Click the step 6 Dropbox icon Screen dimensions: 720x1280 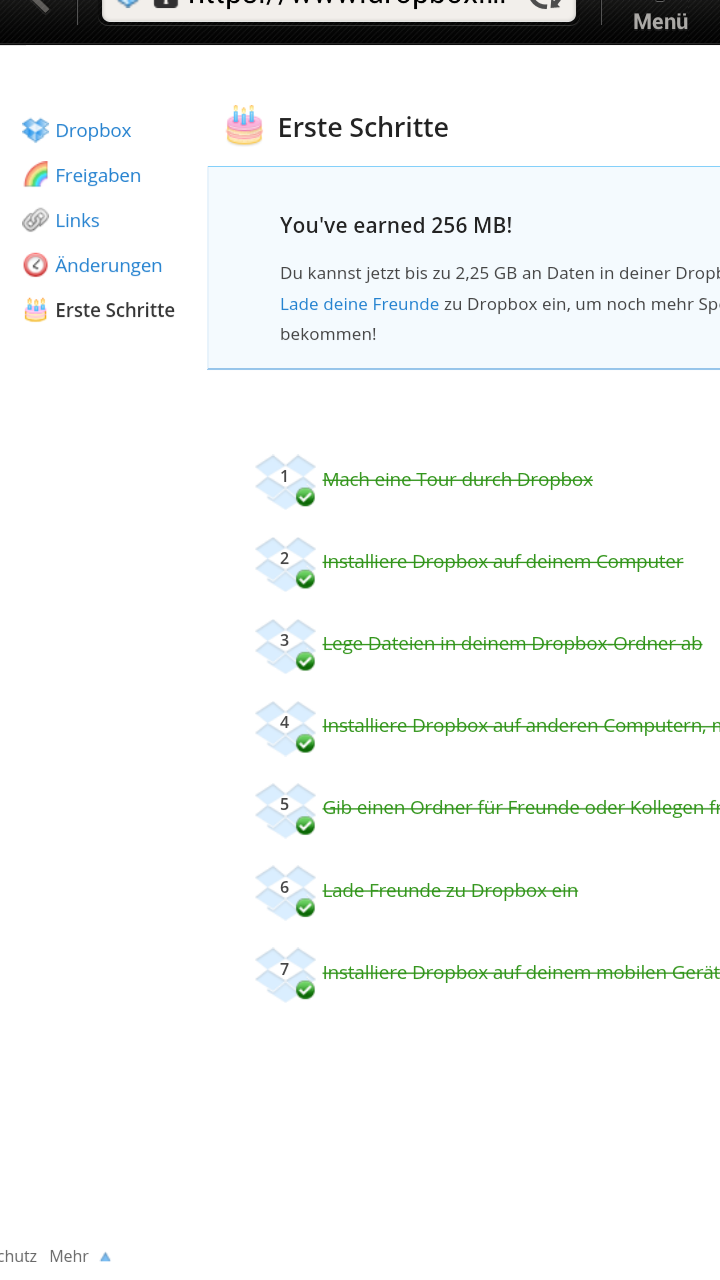[x=286, y=892]
